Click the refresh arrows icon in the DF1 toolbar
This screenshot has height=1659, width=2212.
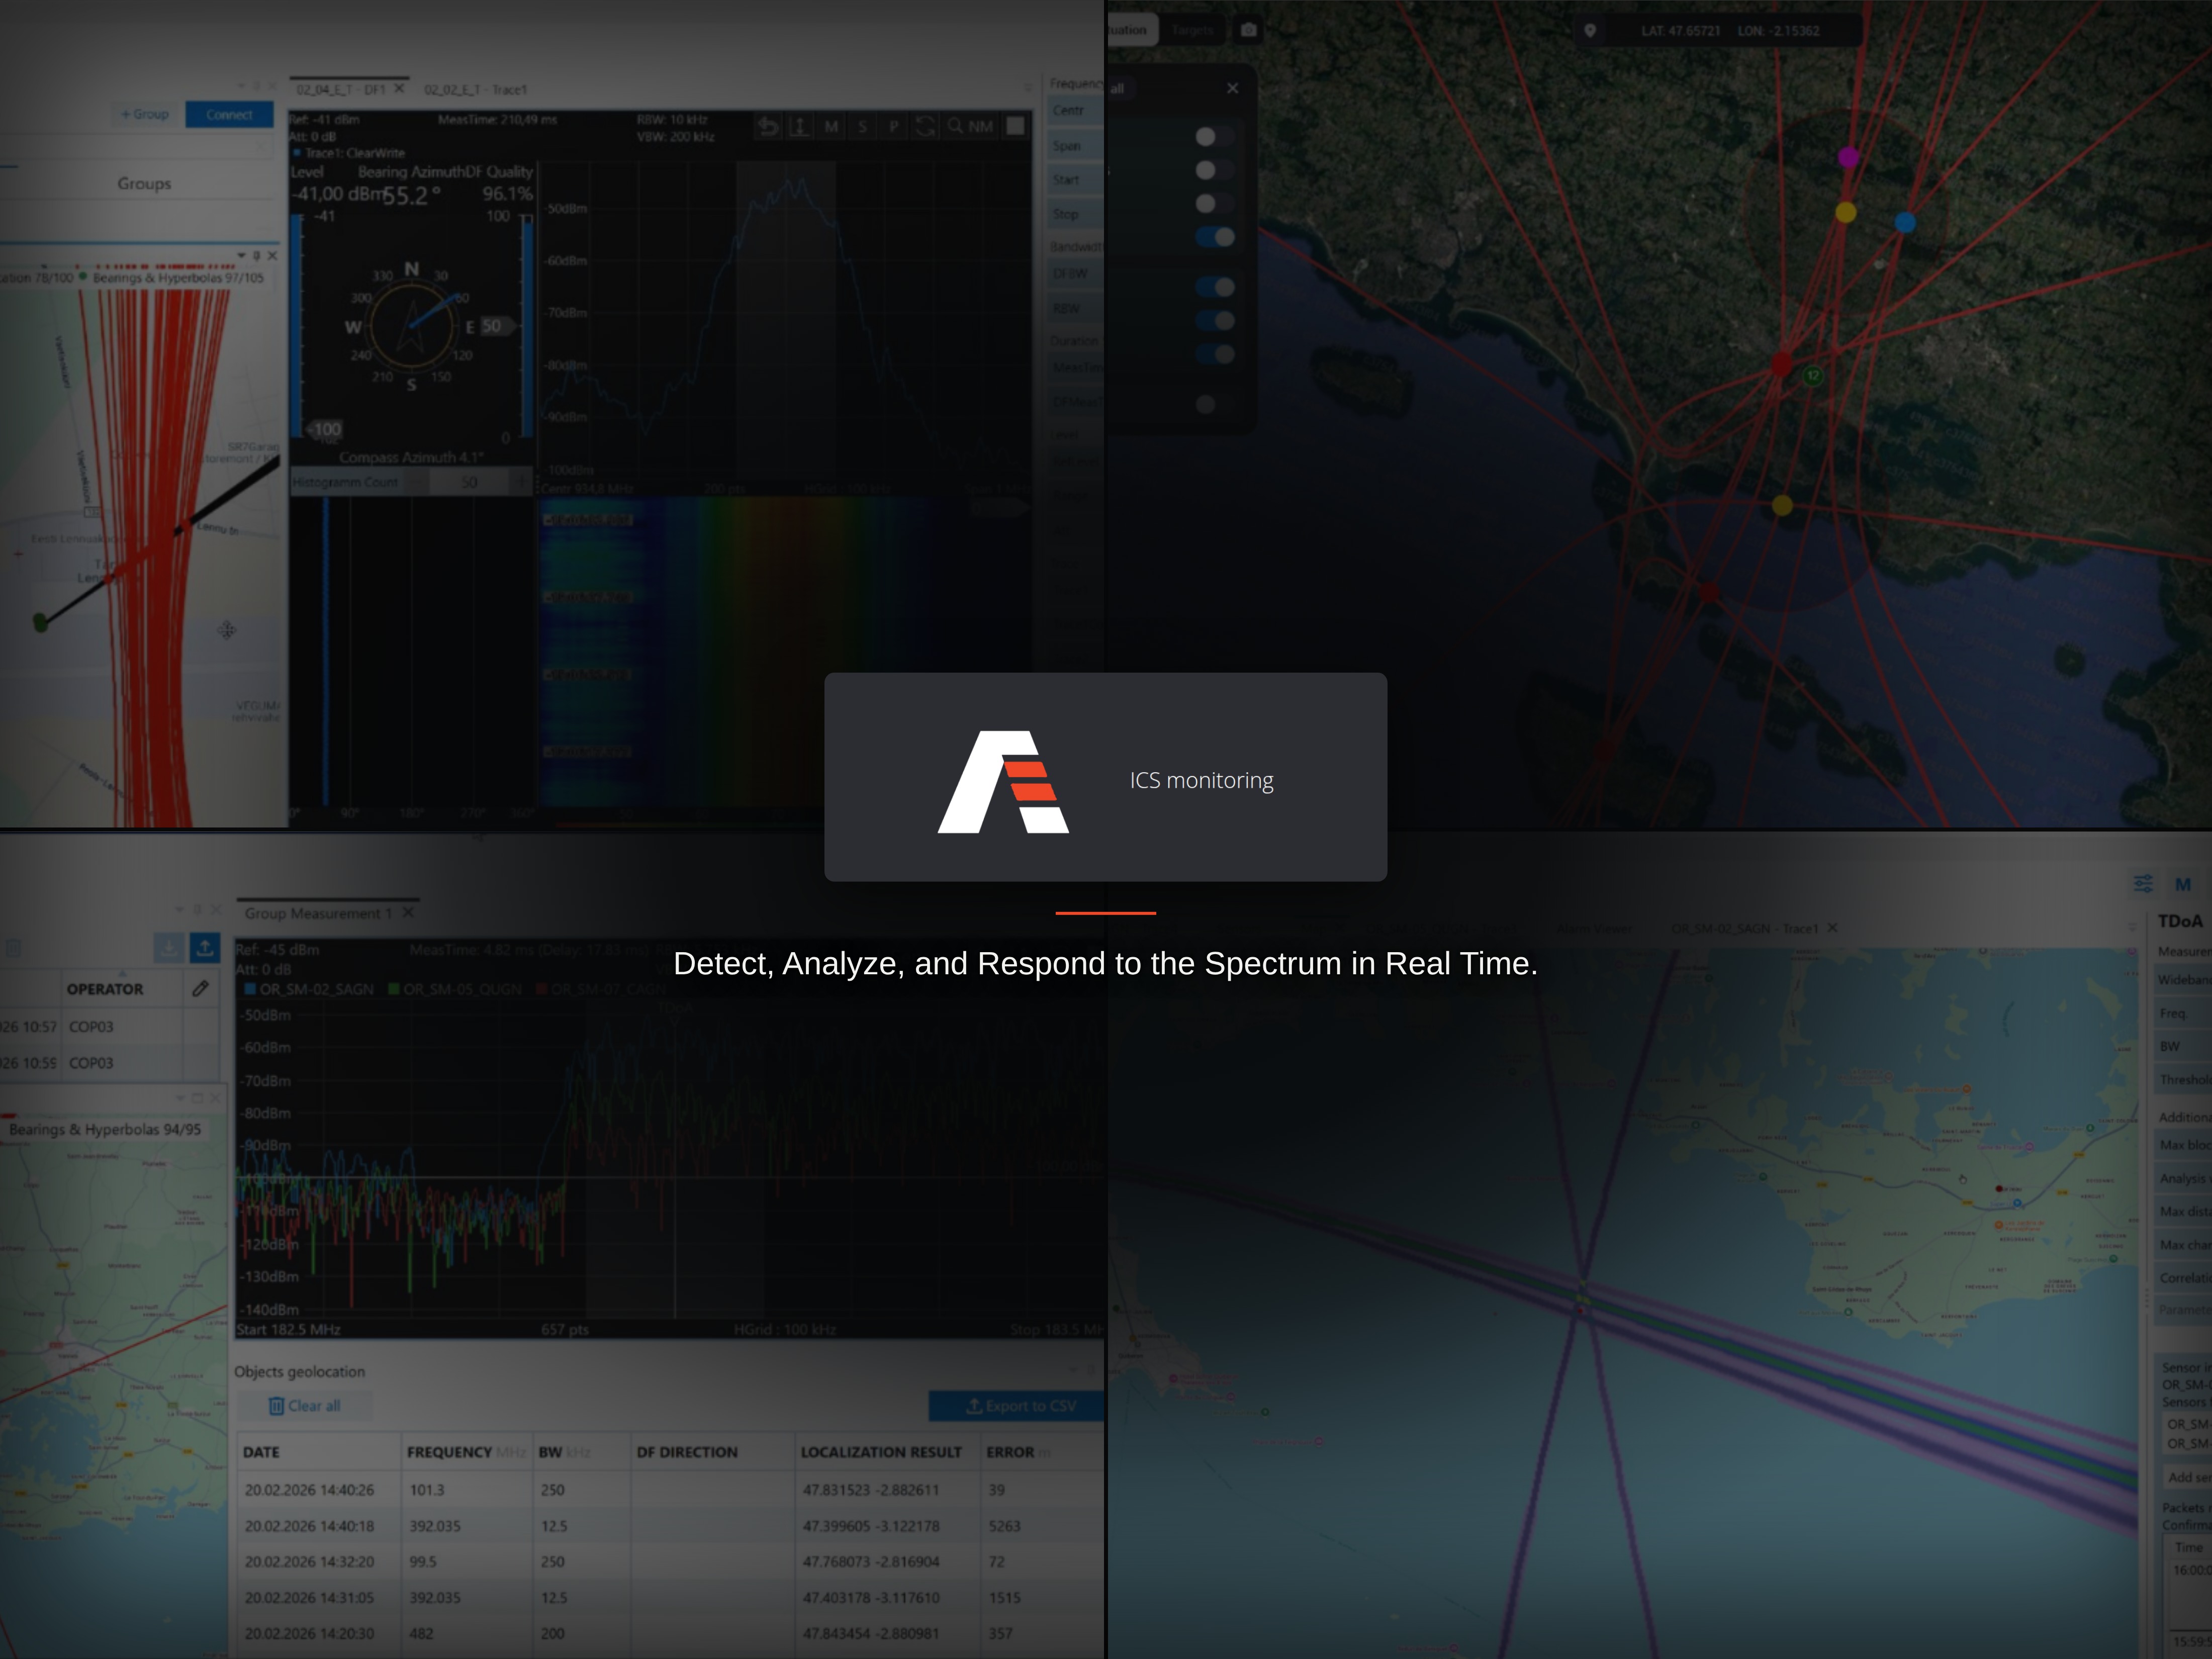[925, 126]
